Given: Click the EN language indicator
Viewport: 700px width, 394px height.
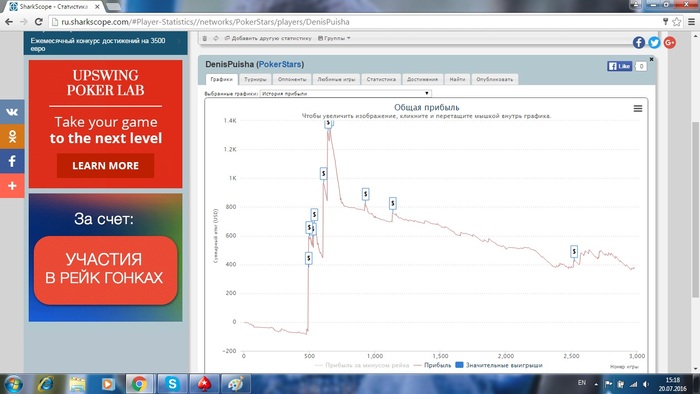Looking at the screenshot, I should pos(582,382).
